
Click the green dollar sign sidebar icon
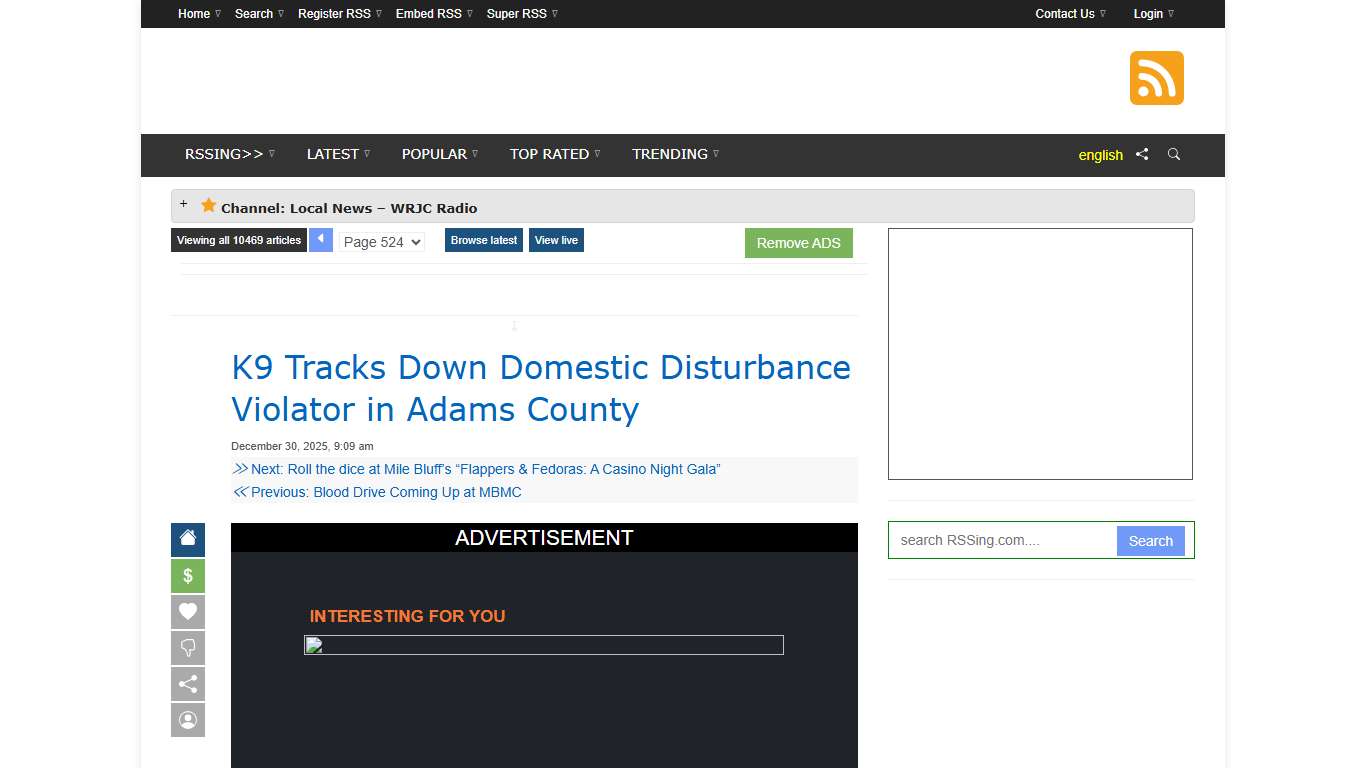point(188,576)
